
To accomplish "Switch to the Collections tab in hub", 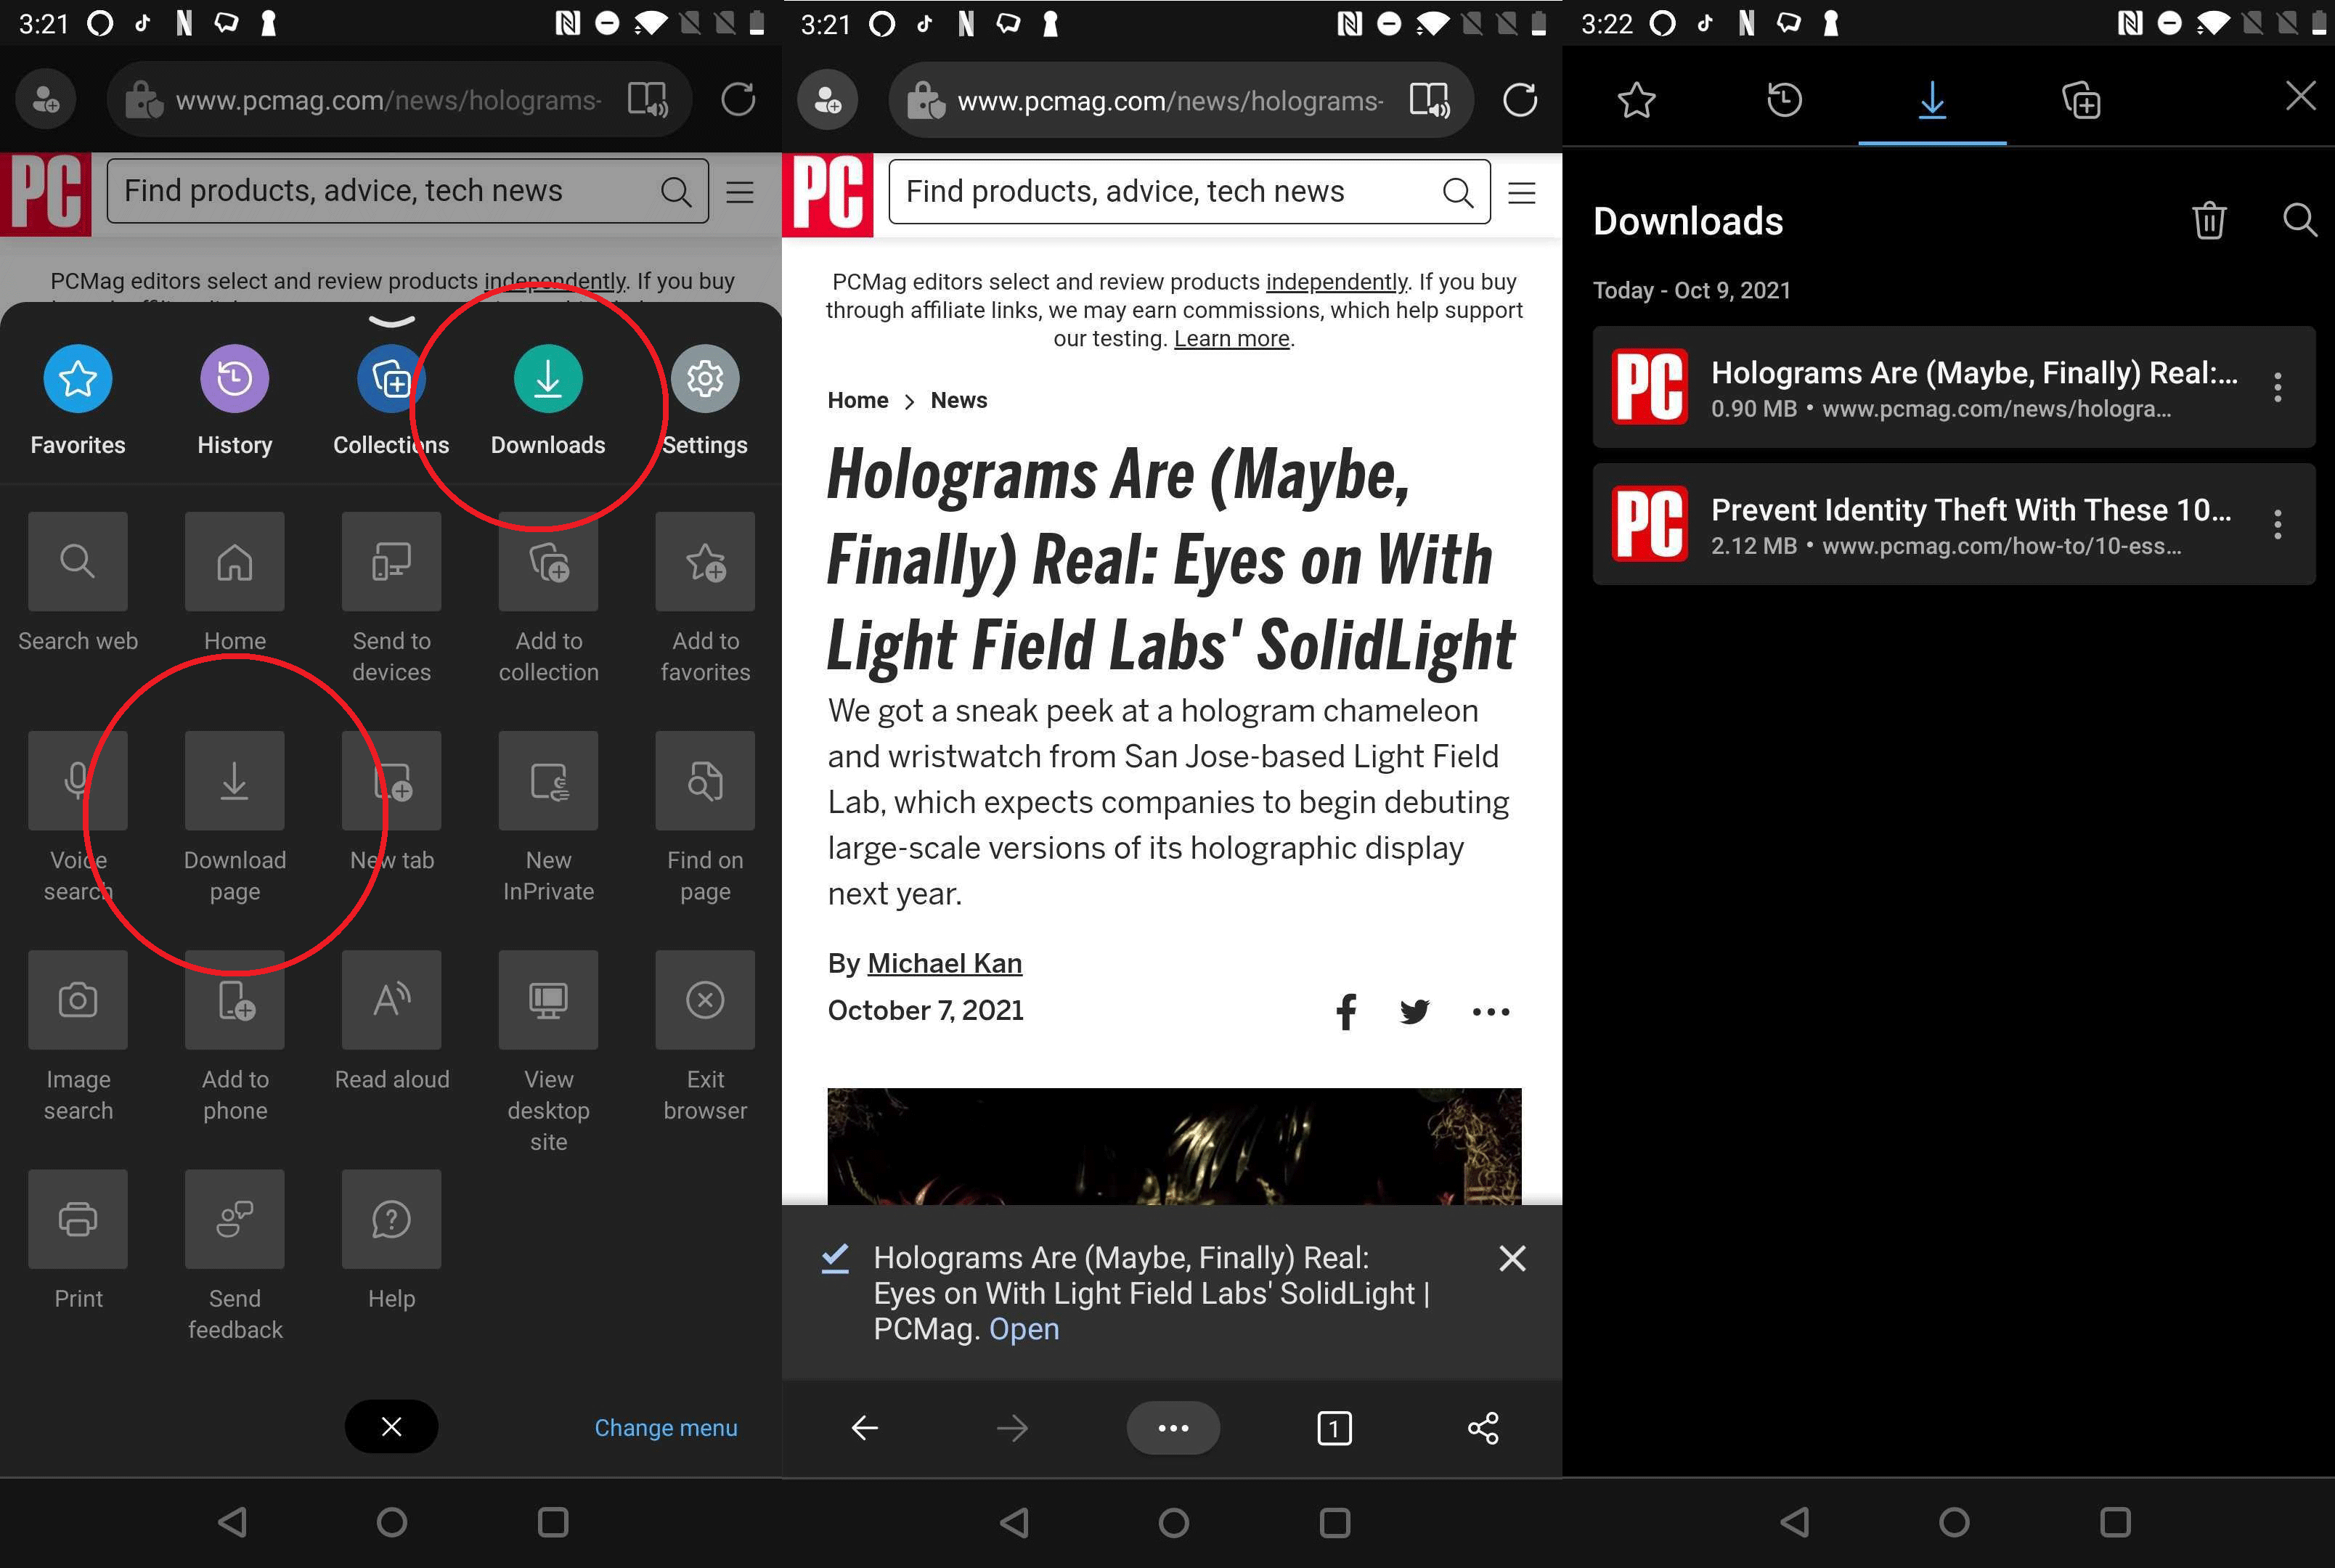I will (x=2081, y=100).
